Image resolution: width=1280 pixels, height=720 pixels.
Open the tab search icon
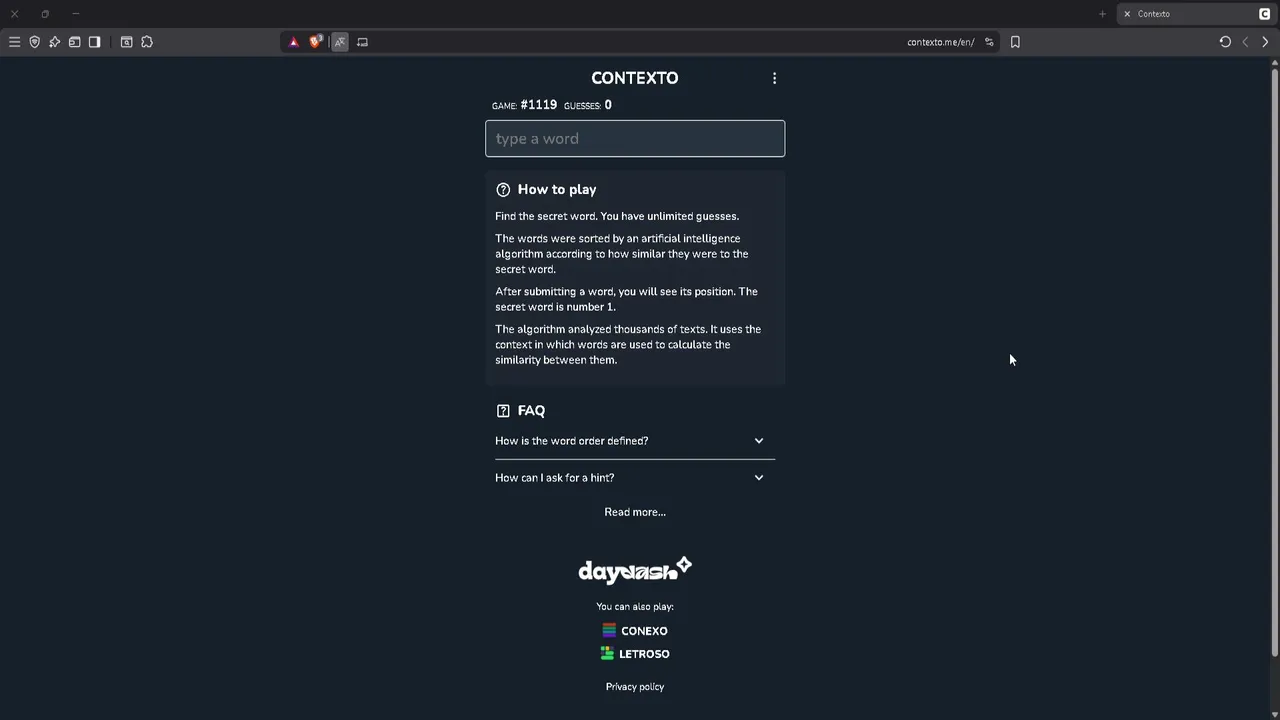[126, 42]
